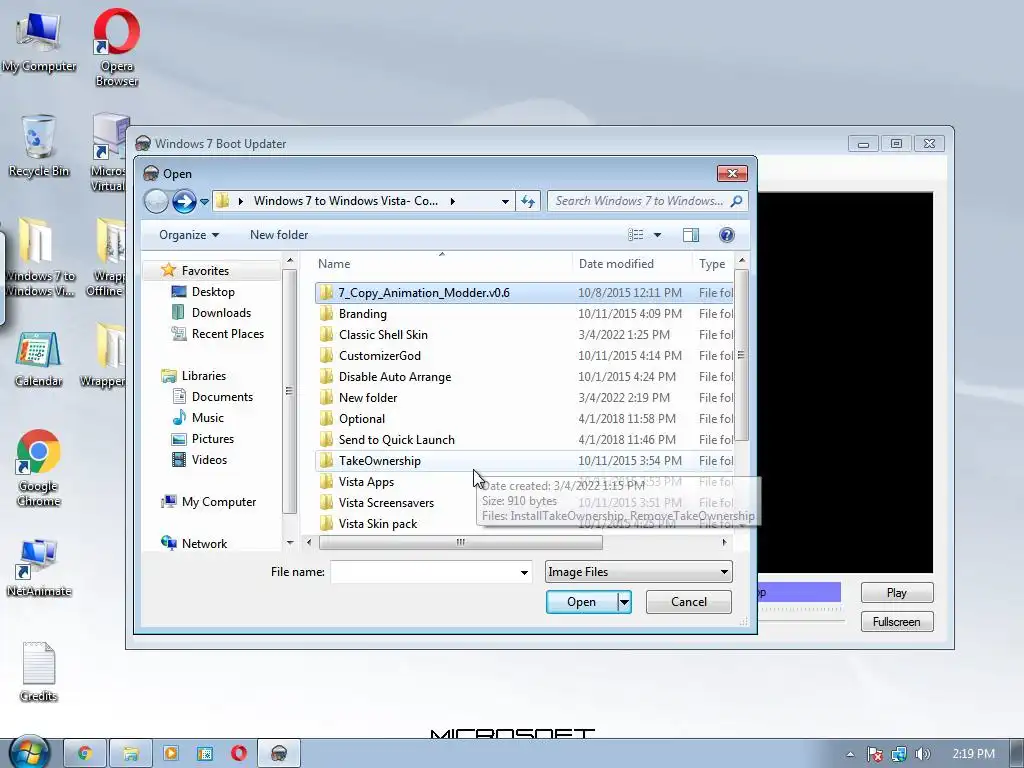
Task: Click Fullscreen in Boot Updater window
Action: click(897, 622)
